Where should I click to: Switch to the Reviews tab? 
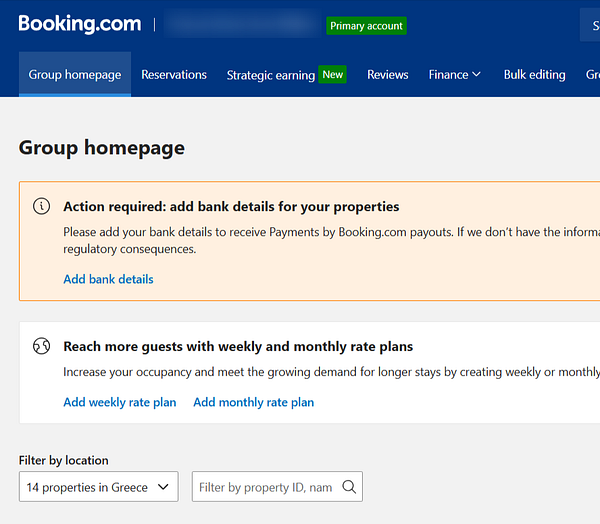[388, 75]
